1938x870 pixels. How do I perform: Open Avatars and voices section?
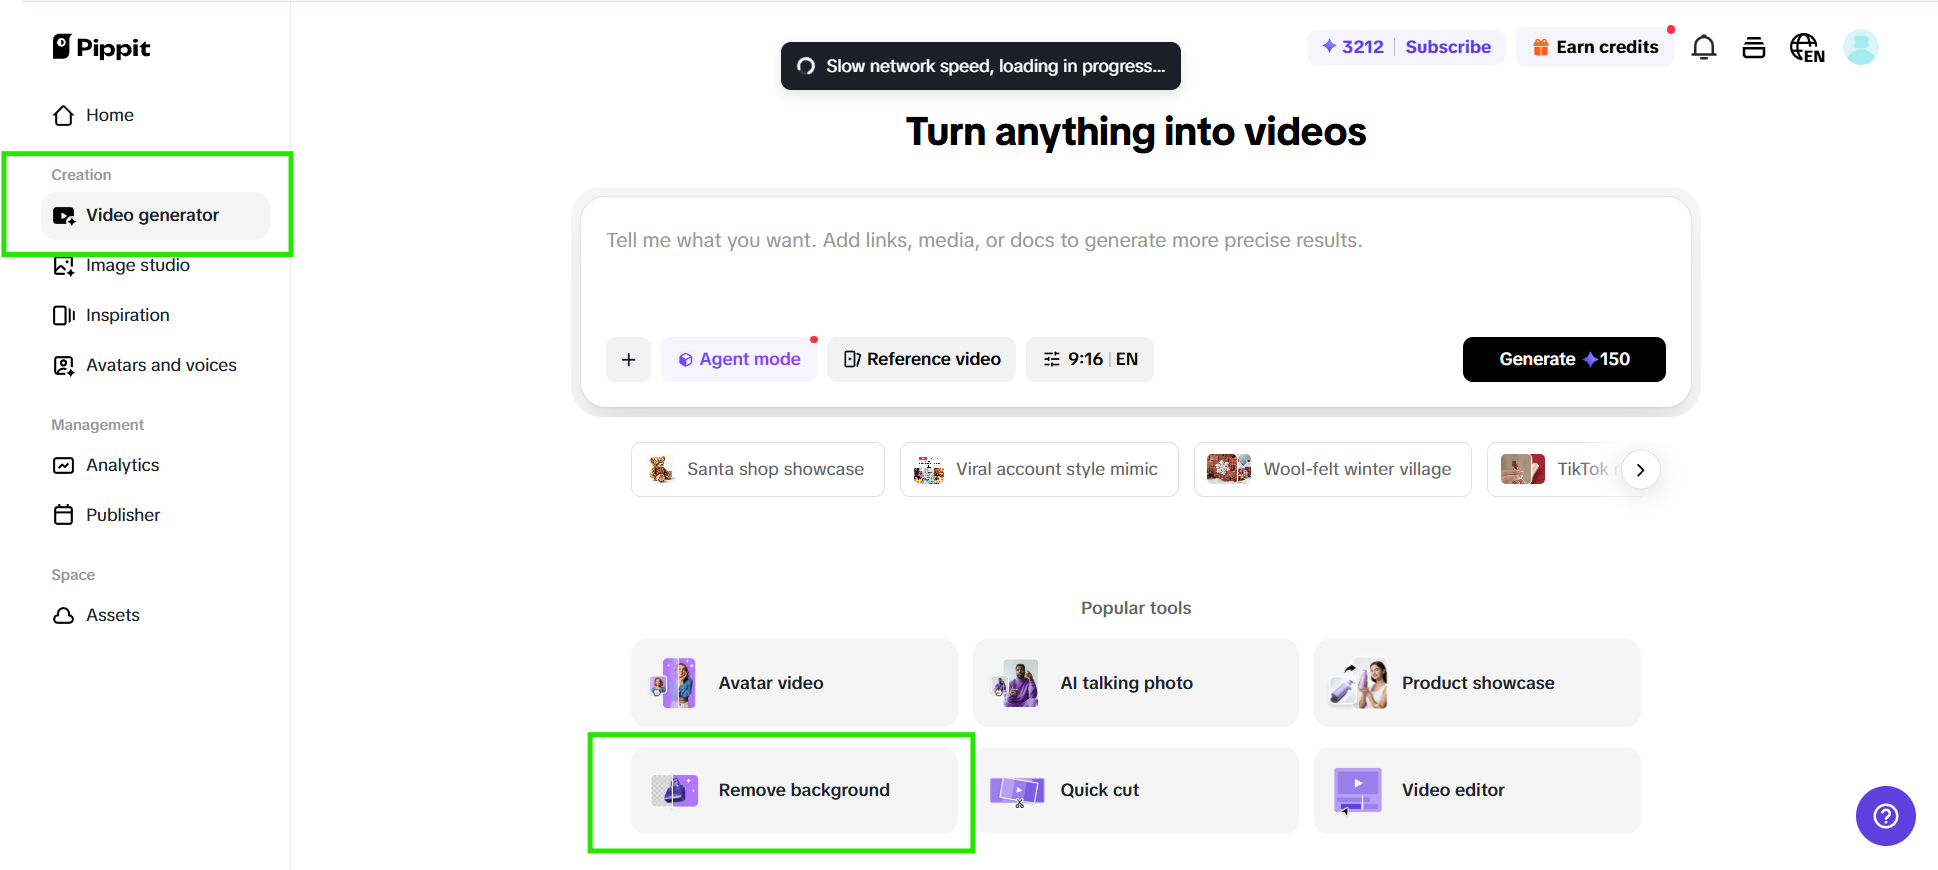160,365
